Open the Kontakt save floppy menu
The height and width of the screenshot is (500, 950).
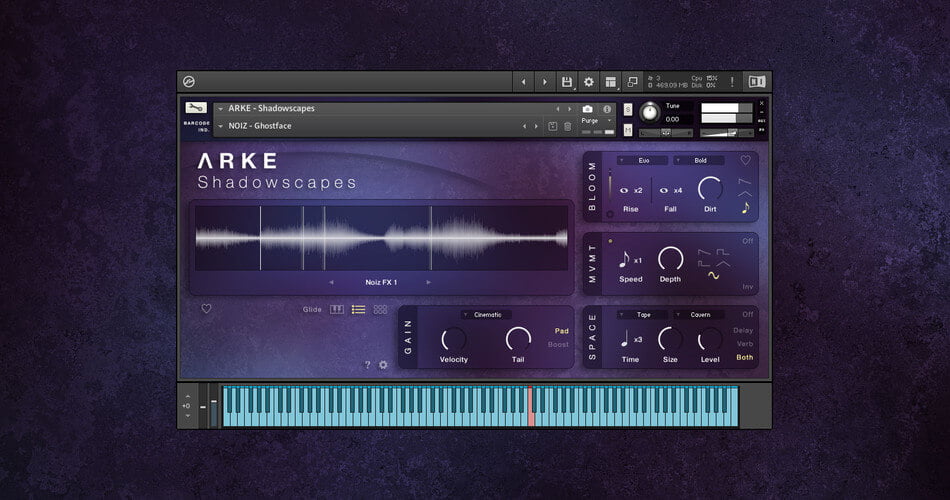pos(566,82)
